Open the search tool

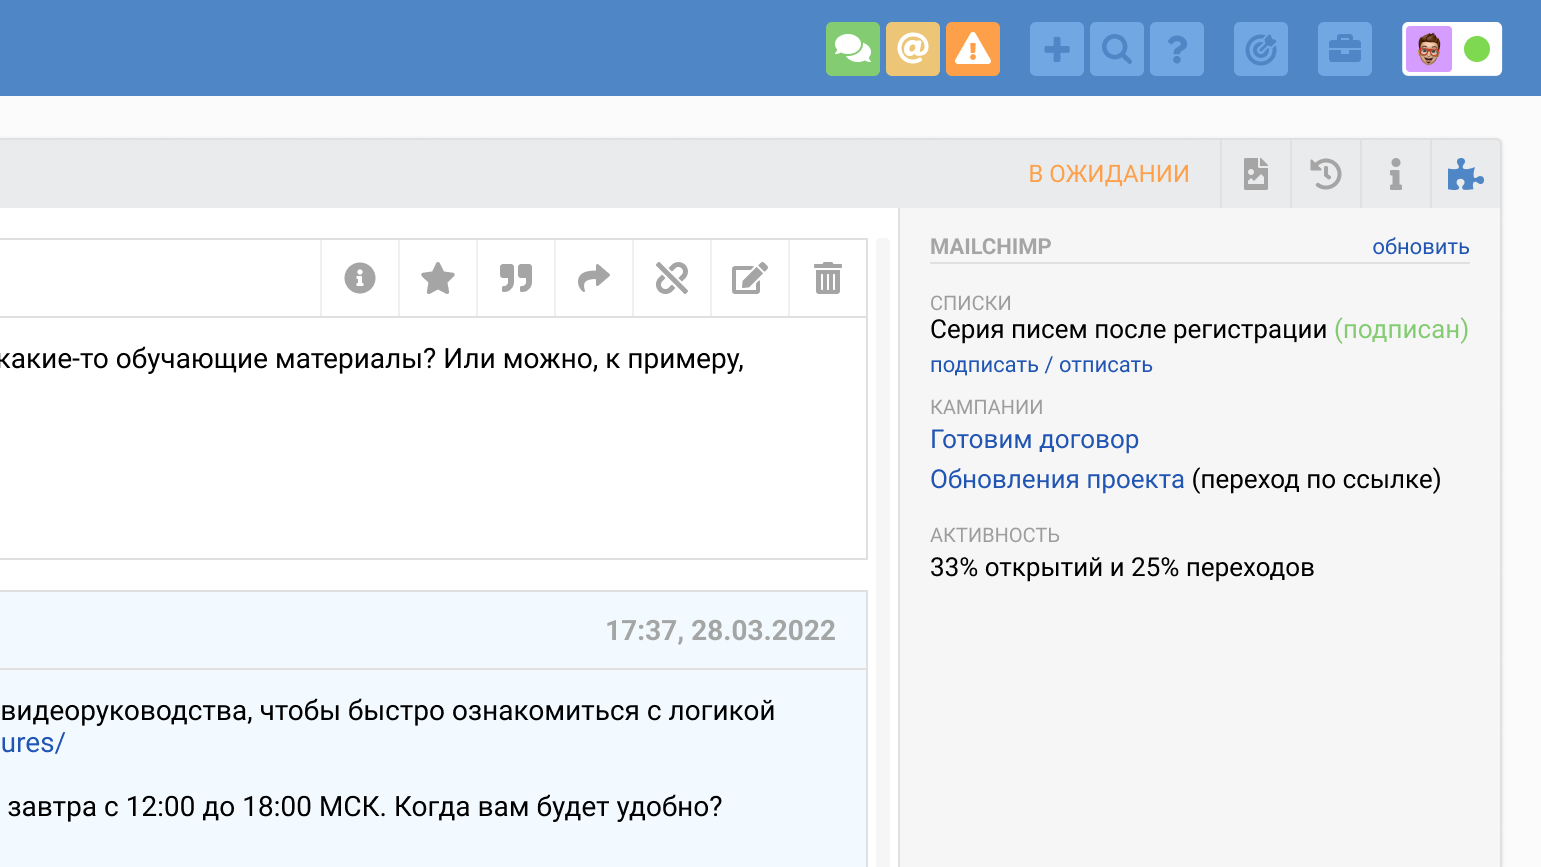pyautogui.click(x=1117, y=47)
